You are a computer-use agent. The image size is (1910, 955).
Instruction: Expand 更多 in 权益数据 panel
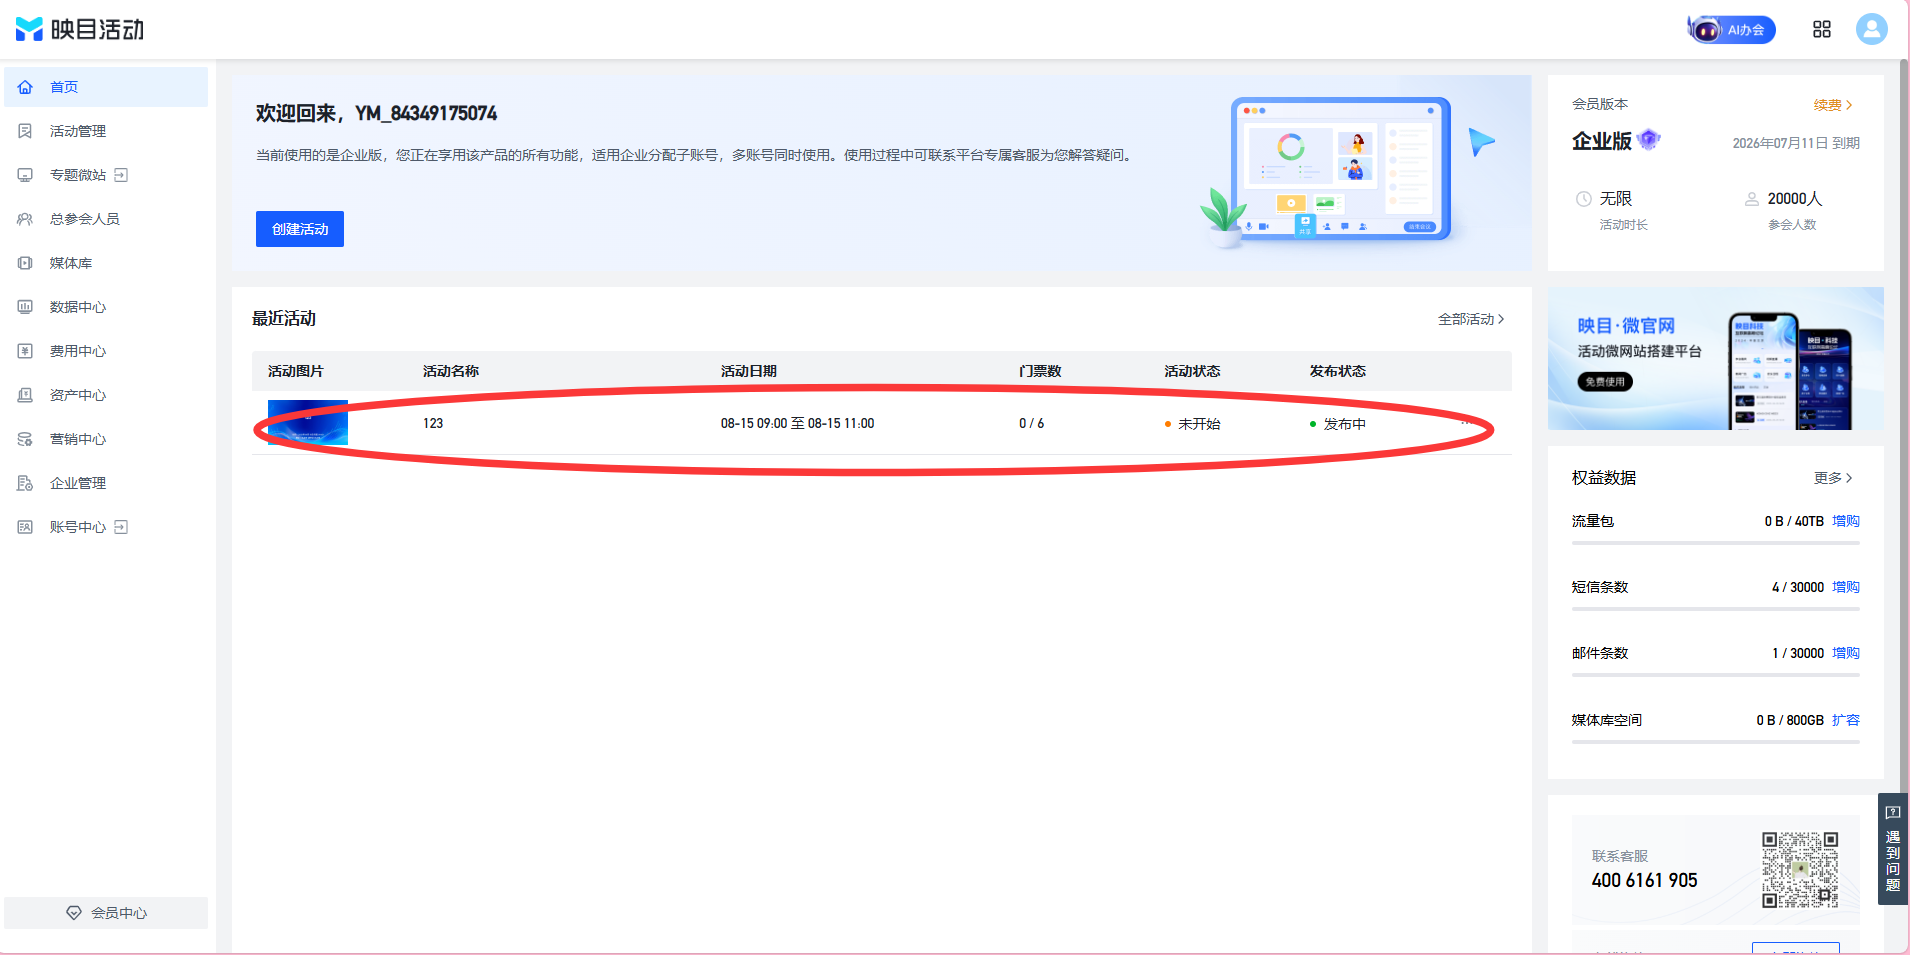point(1833,478)
